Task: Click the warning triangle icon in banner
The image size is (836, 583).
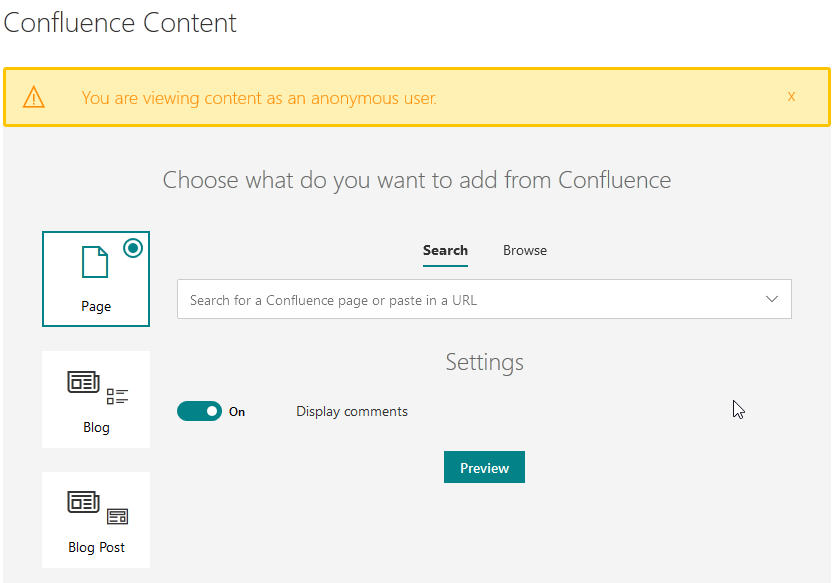Action: tap(34, 97)
